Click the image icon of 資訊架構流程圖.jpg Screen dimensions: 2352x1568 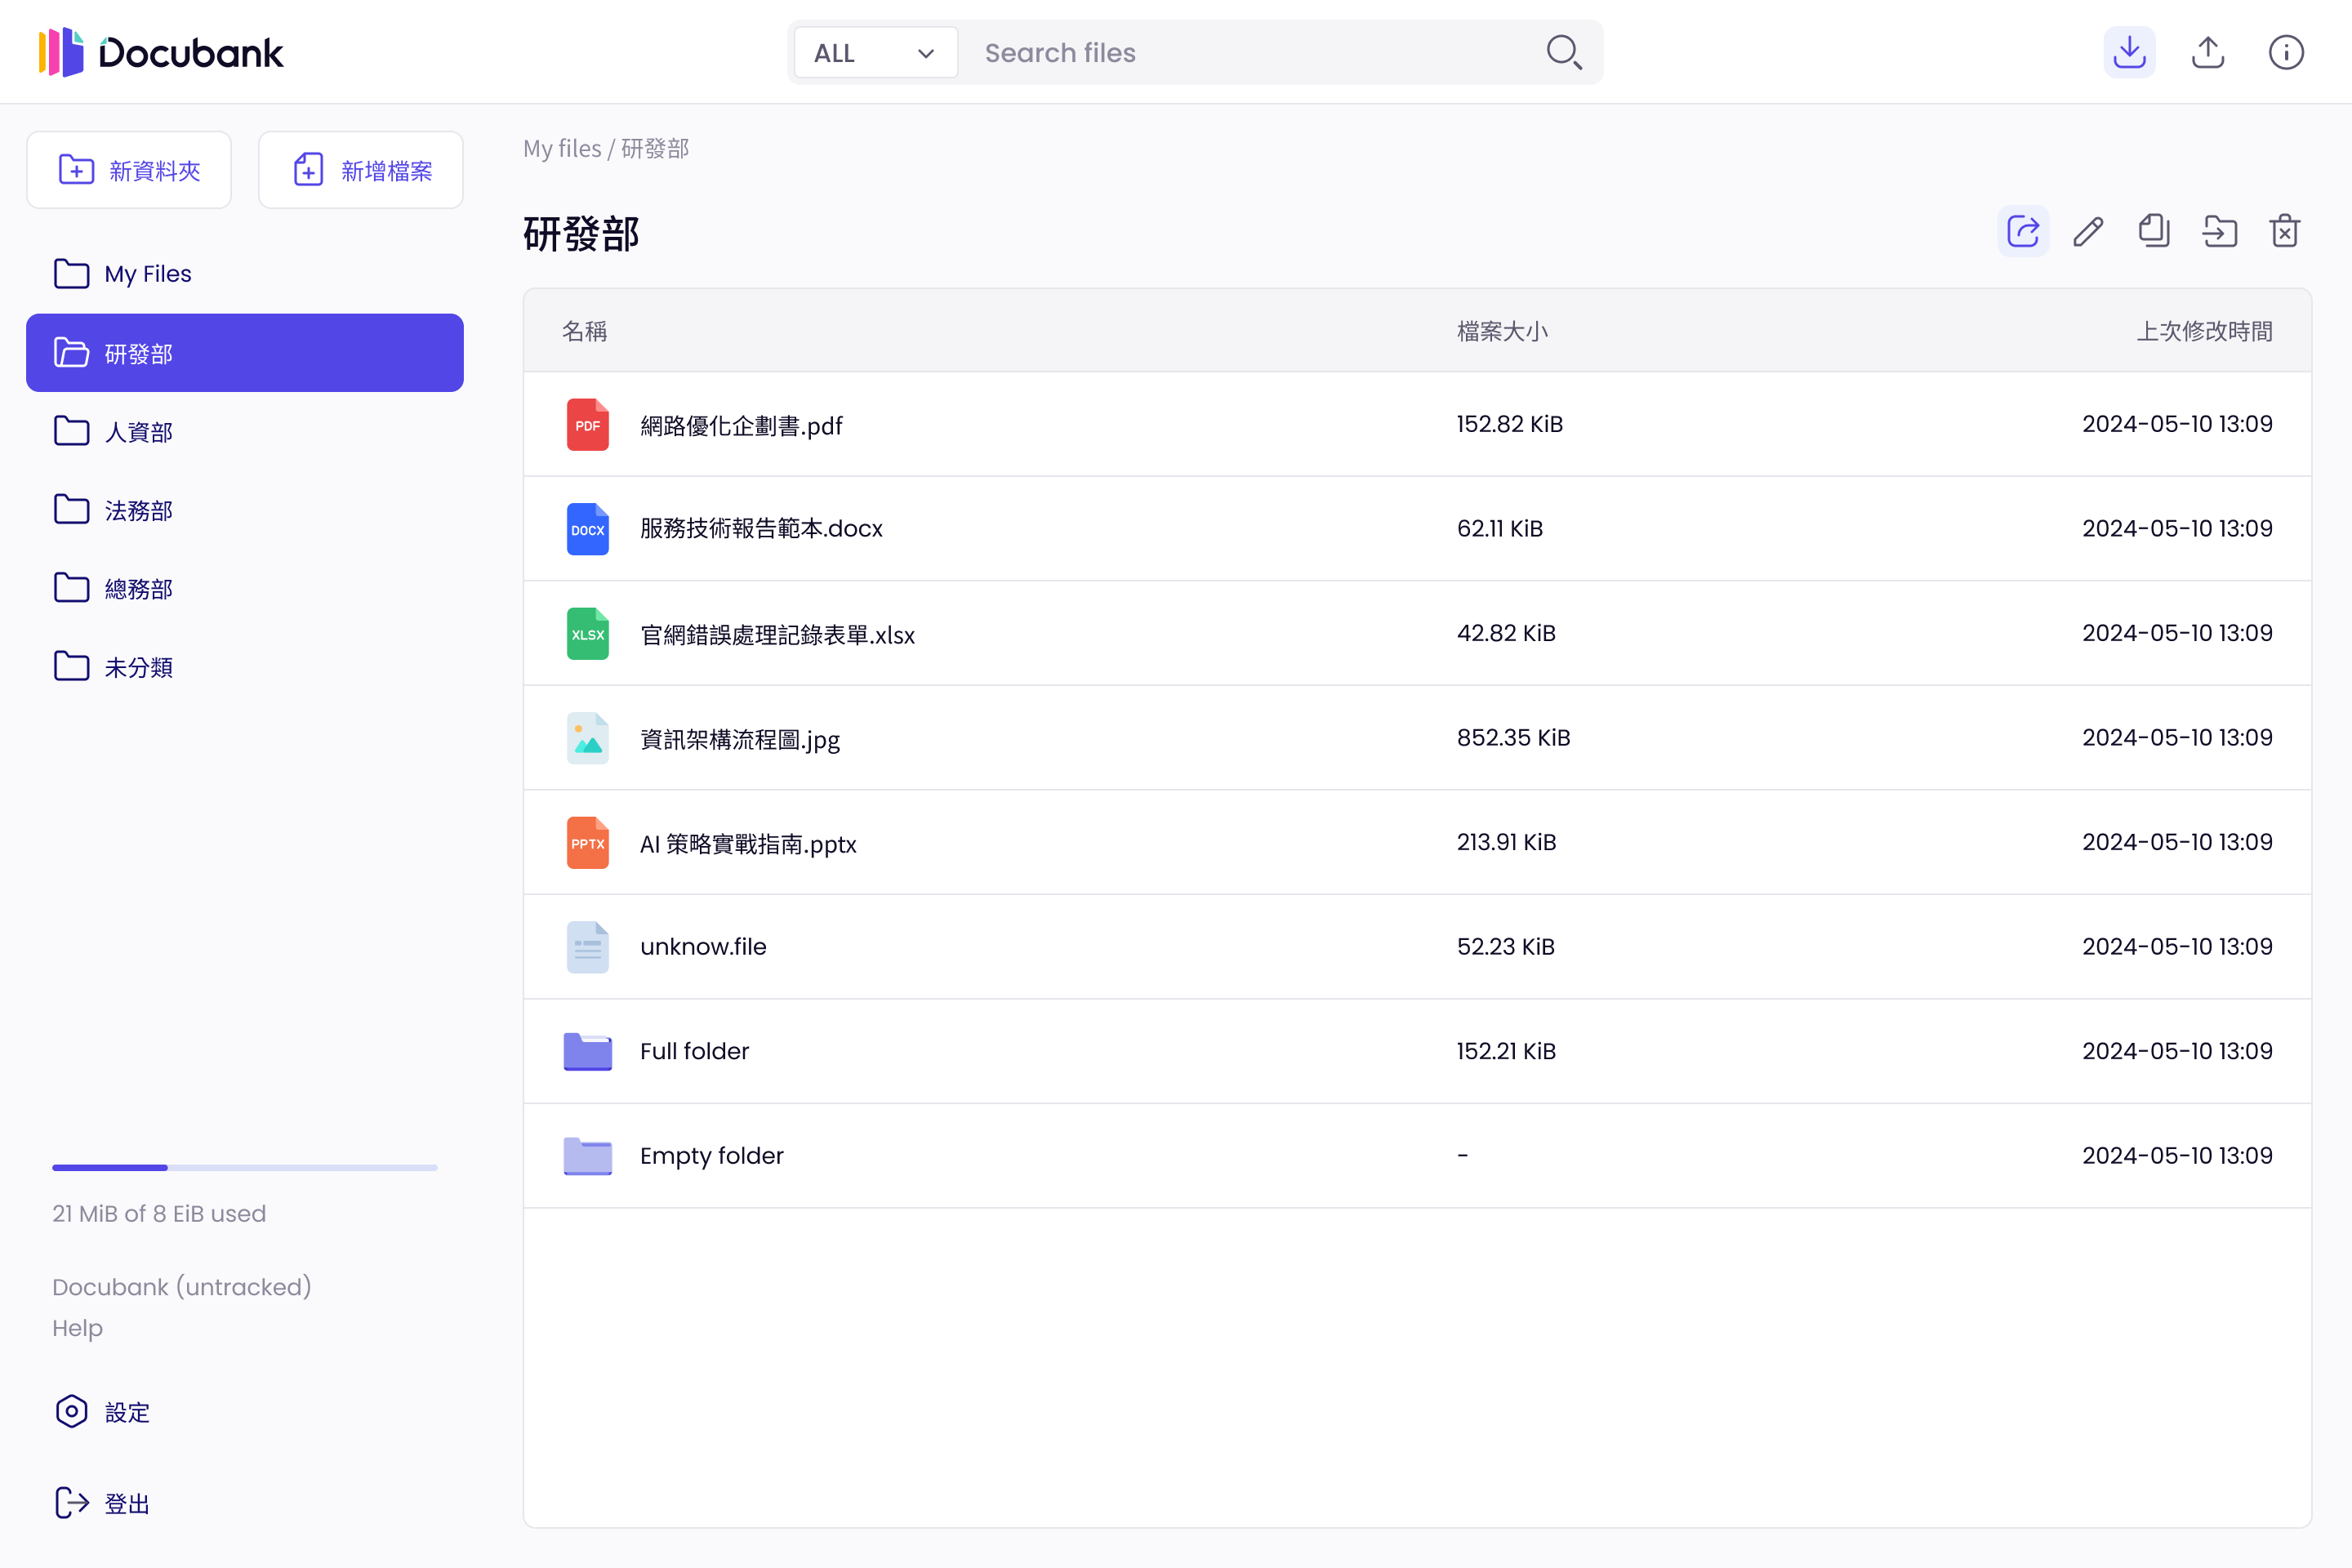588,738
